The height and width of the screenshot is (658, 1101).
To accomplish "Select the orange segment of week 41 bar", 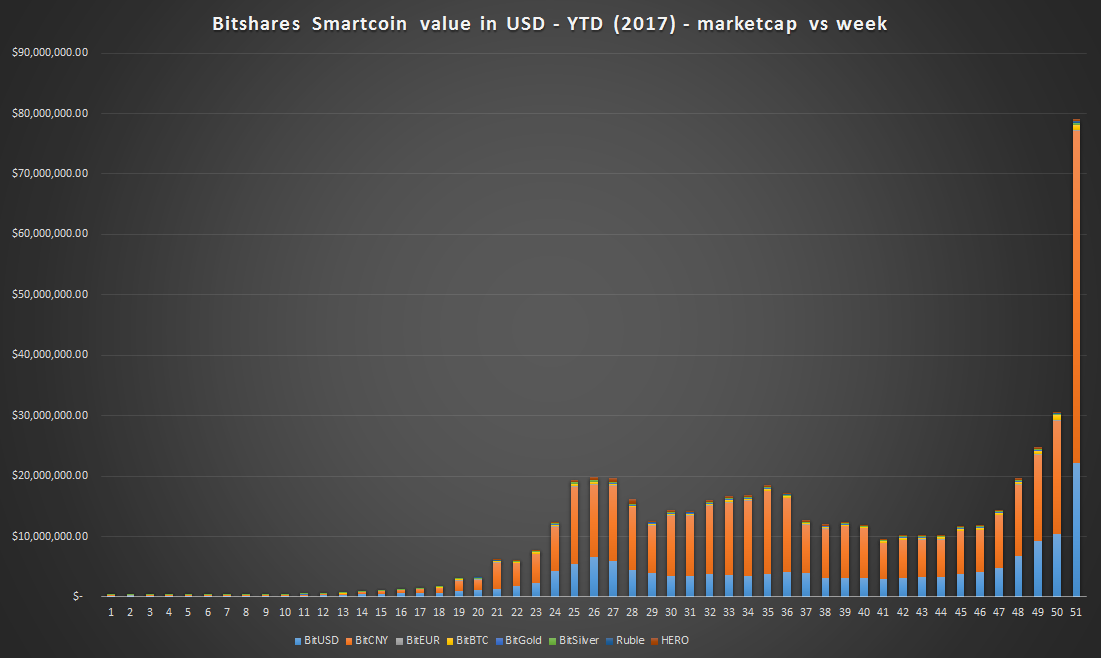I will (883, 561).
